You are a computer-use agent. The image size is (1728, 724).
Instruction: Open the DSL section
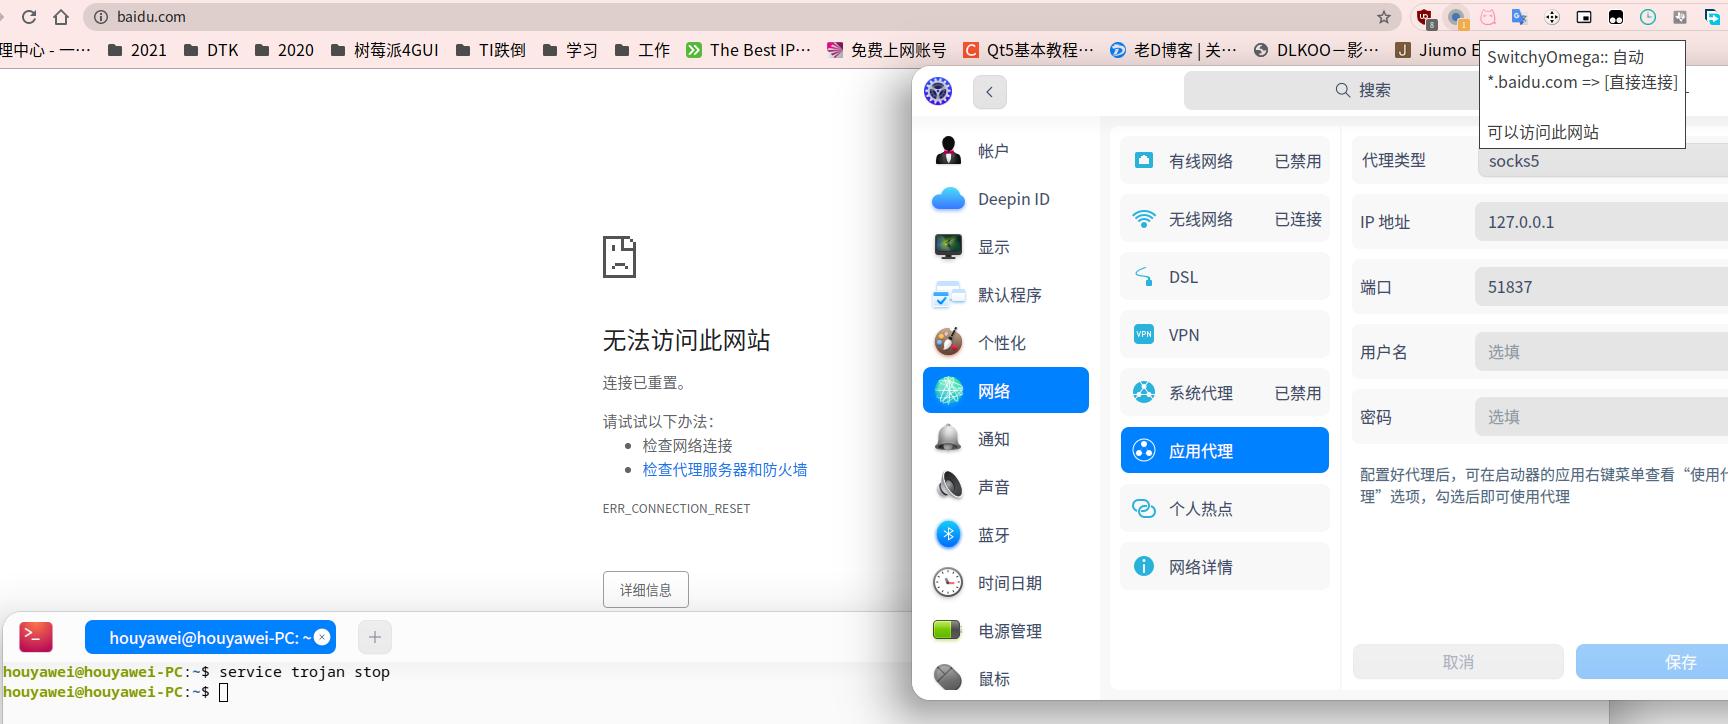coord(1225,277)
